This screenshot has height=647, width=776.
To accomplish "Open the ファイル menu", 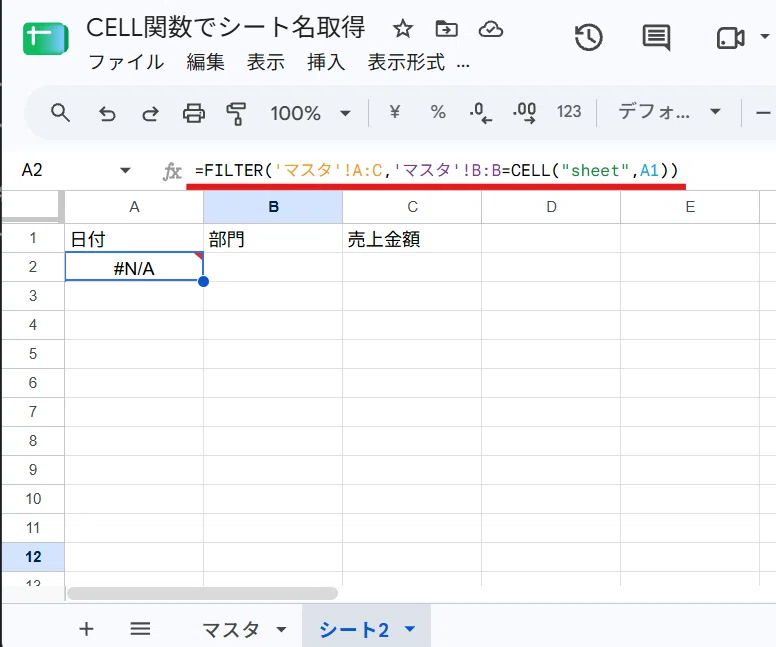I will 126,63.
